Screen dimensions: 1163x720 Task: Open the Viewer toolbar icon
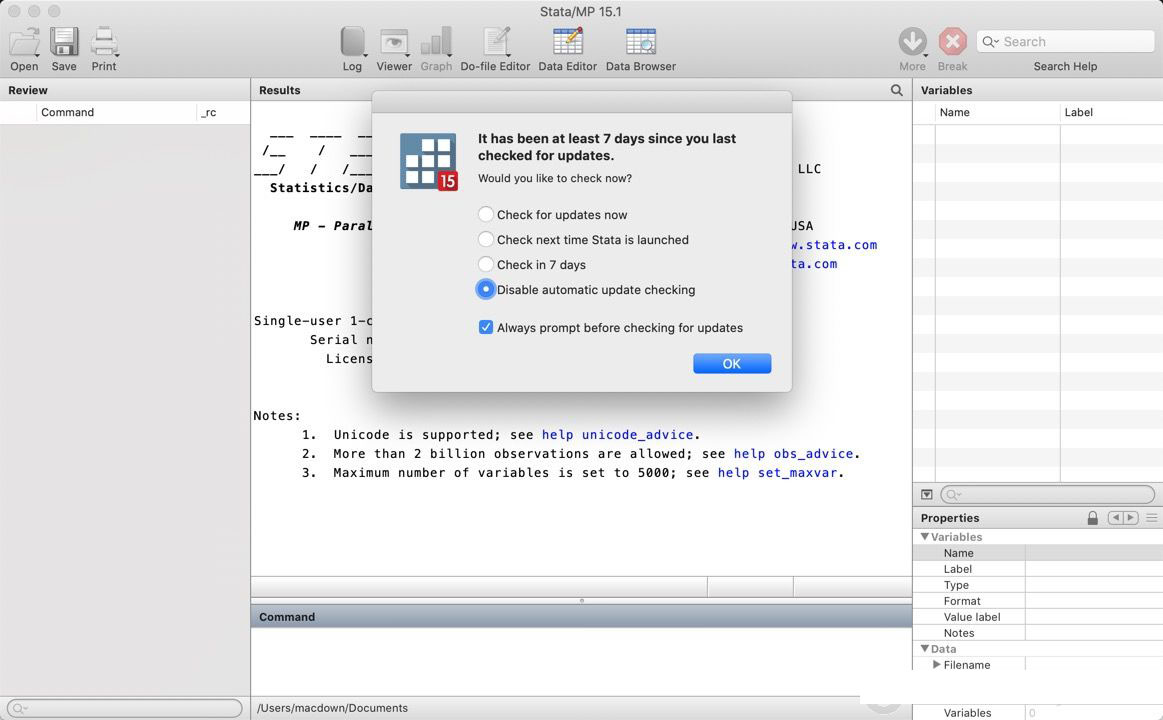click(393, 42)
